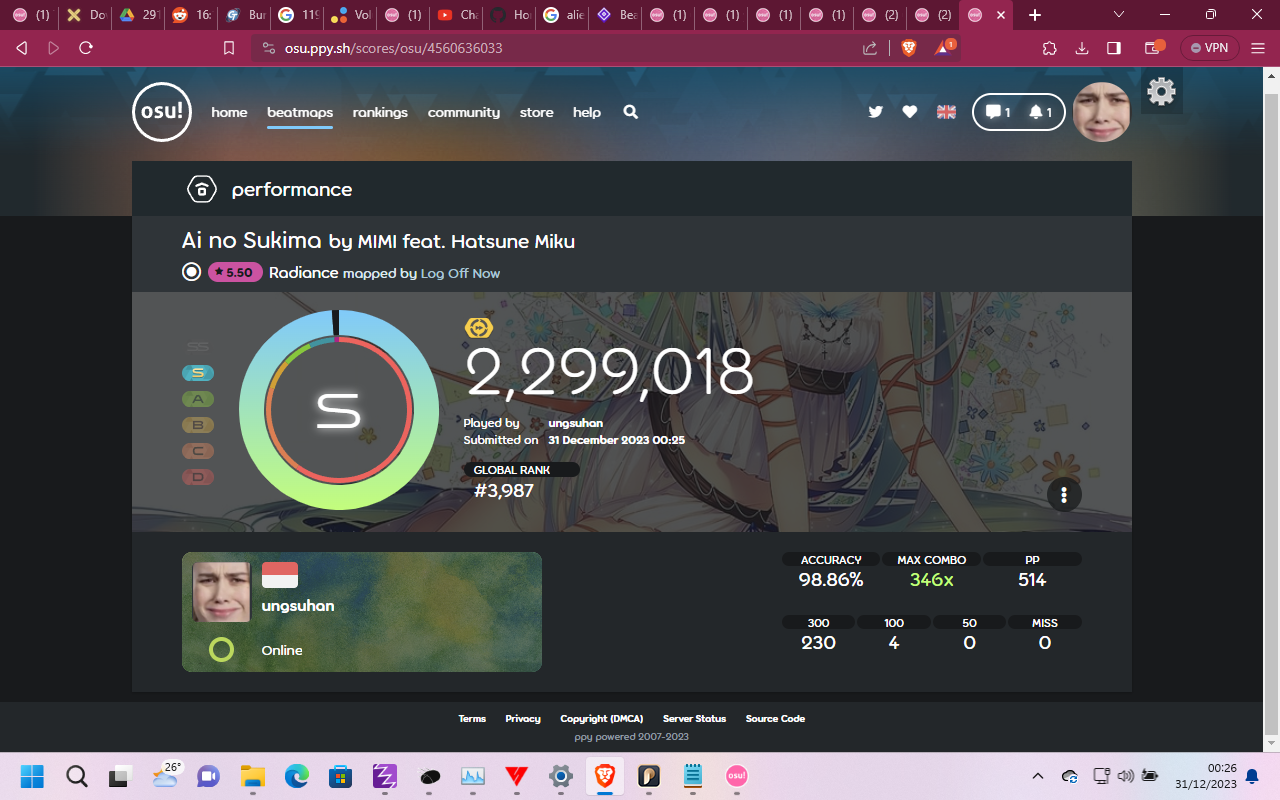Switch to the GitHub browser tab

[x=510, y=15]
